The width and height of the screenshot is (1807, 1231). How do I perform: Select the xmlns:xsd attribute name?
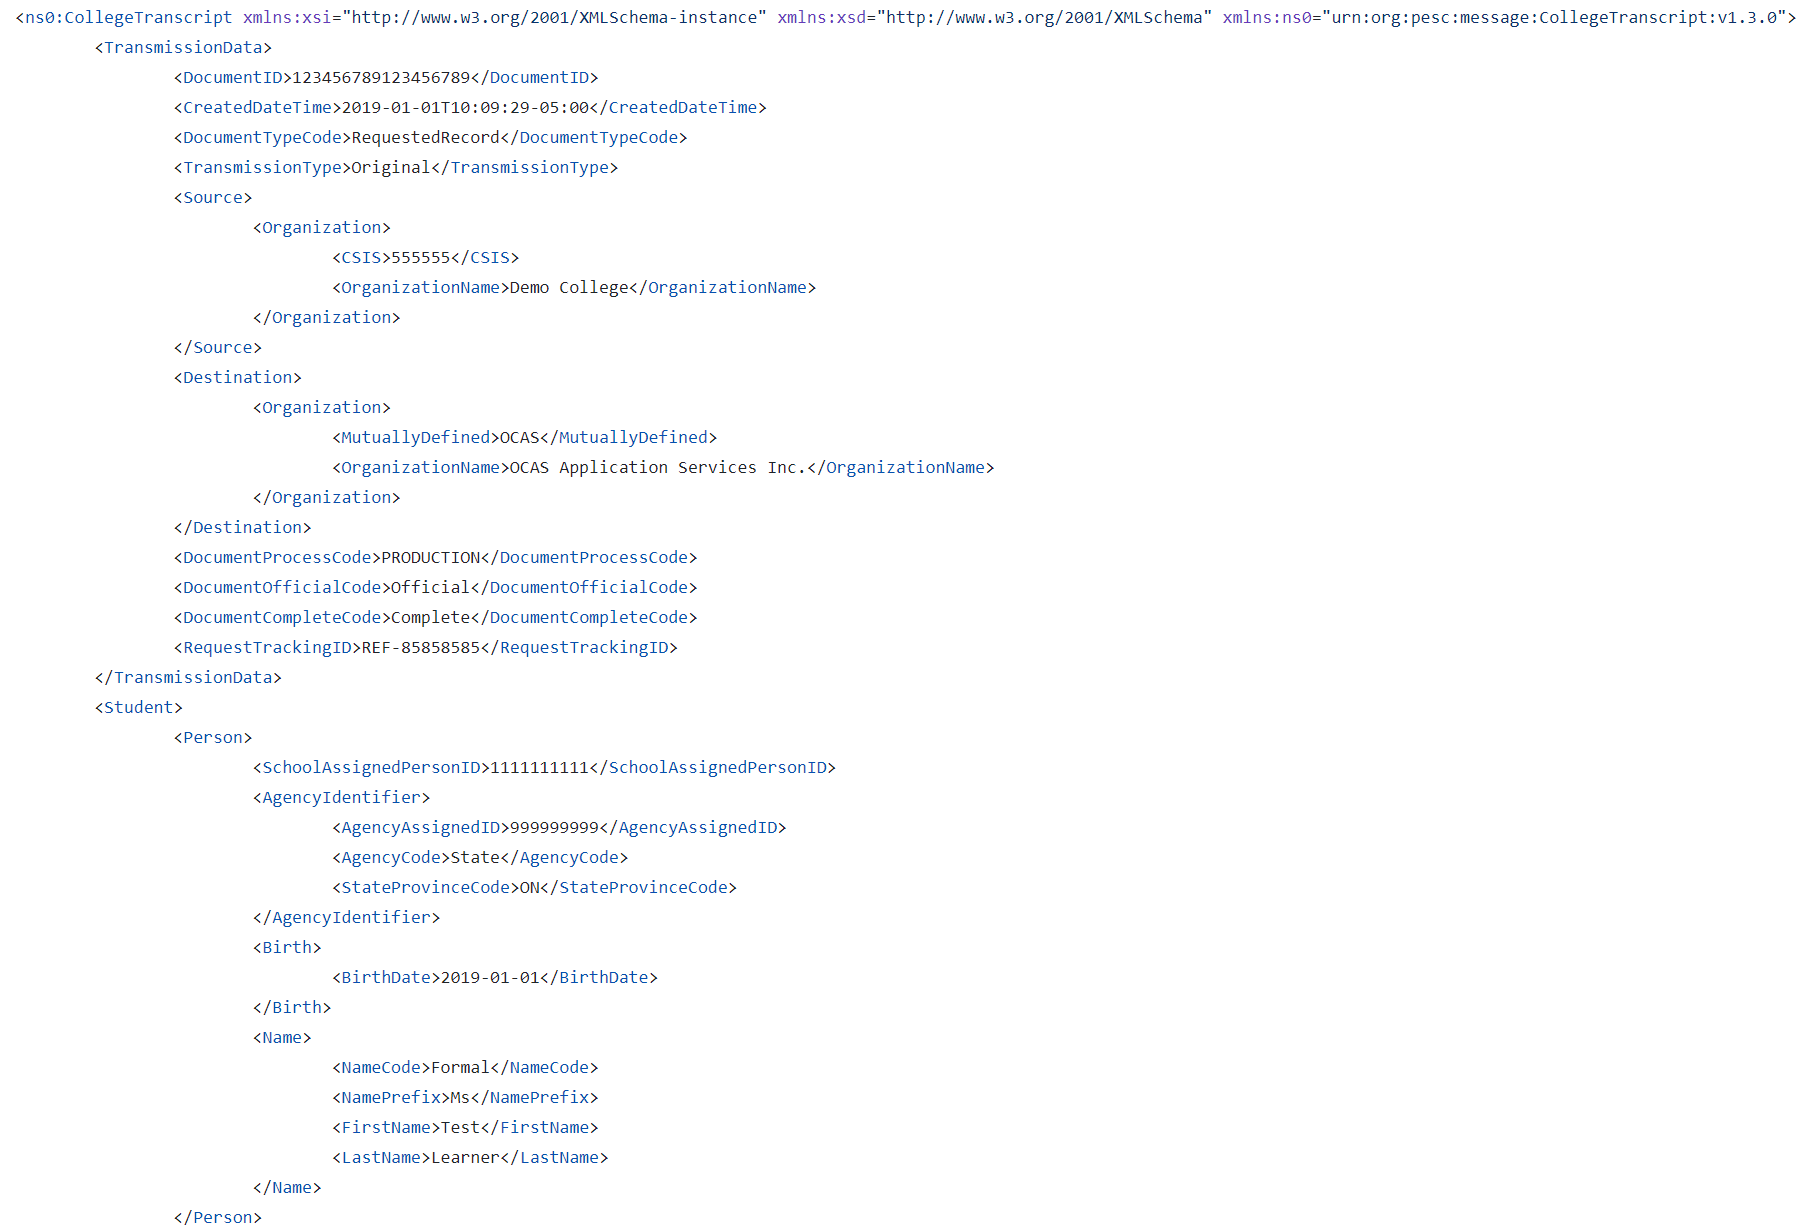822,17
